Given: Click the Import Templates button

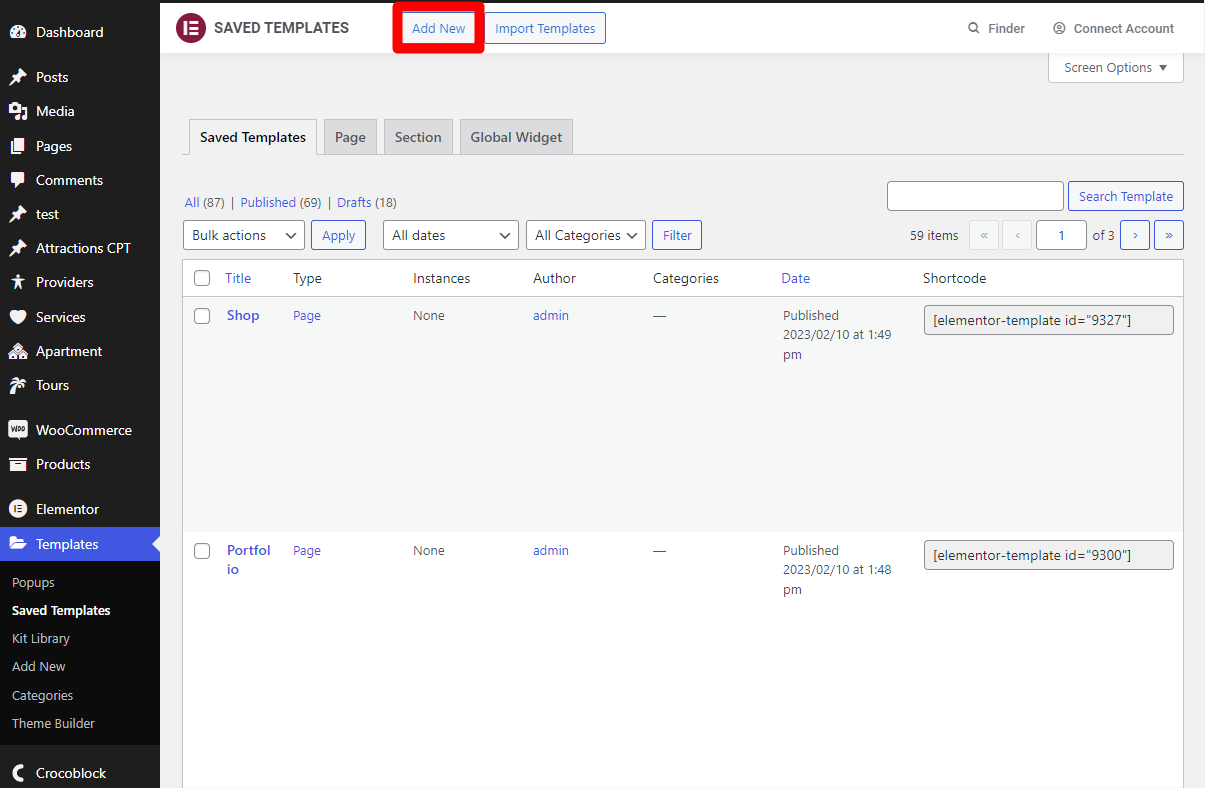Looking at the screenshot, I should click(x=545, y=28).
